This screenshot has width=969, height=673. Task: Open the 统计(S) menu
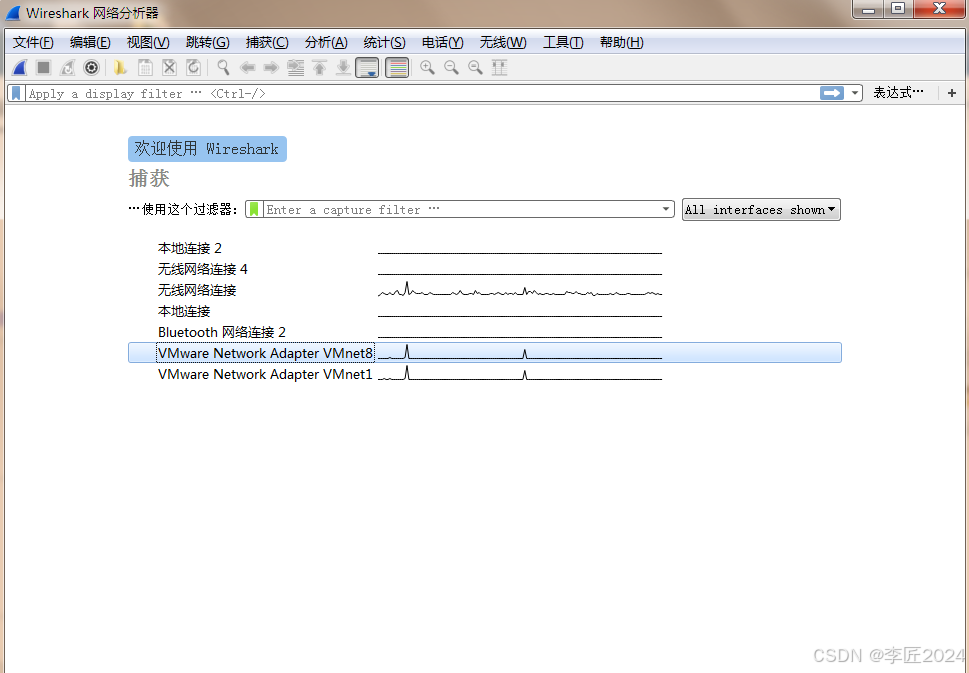[x=384, y=42]
